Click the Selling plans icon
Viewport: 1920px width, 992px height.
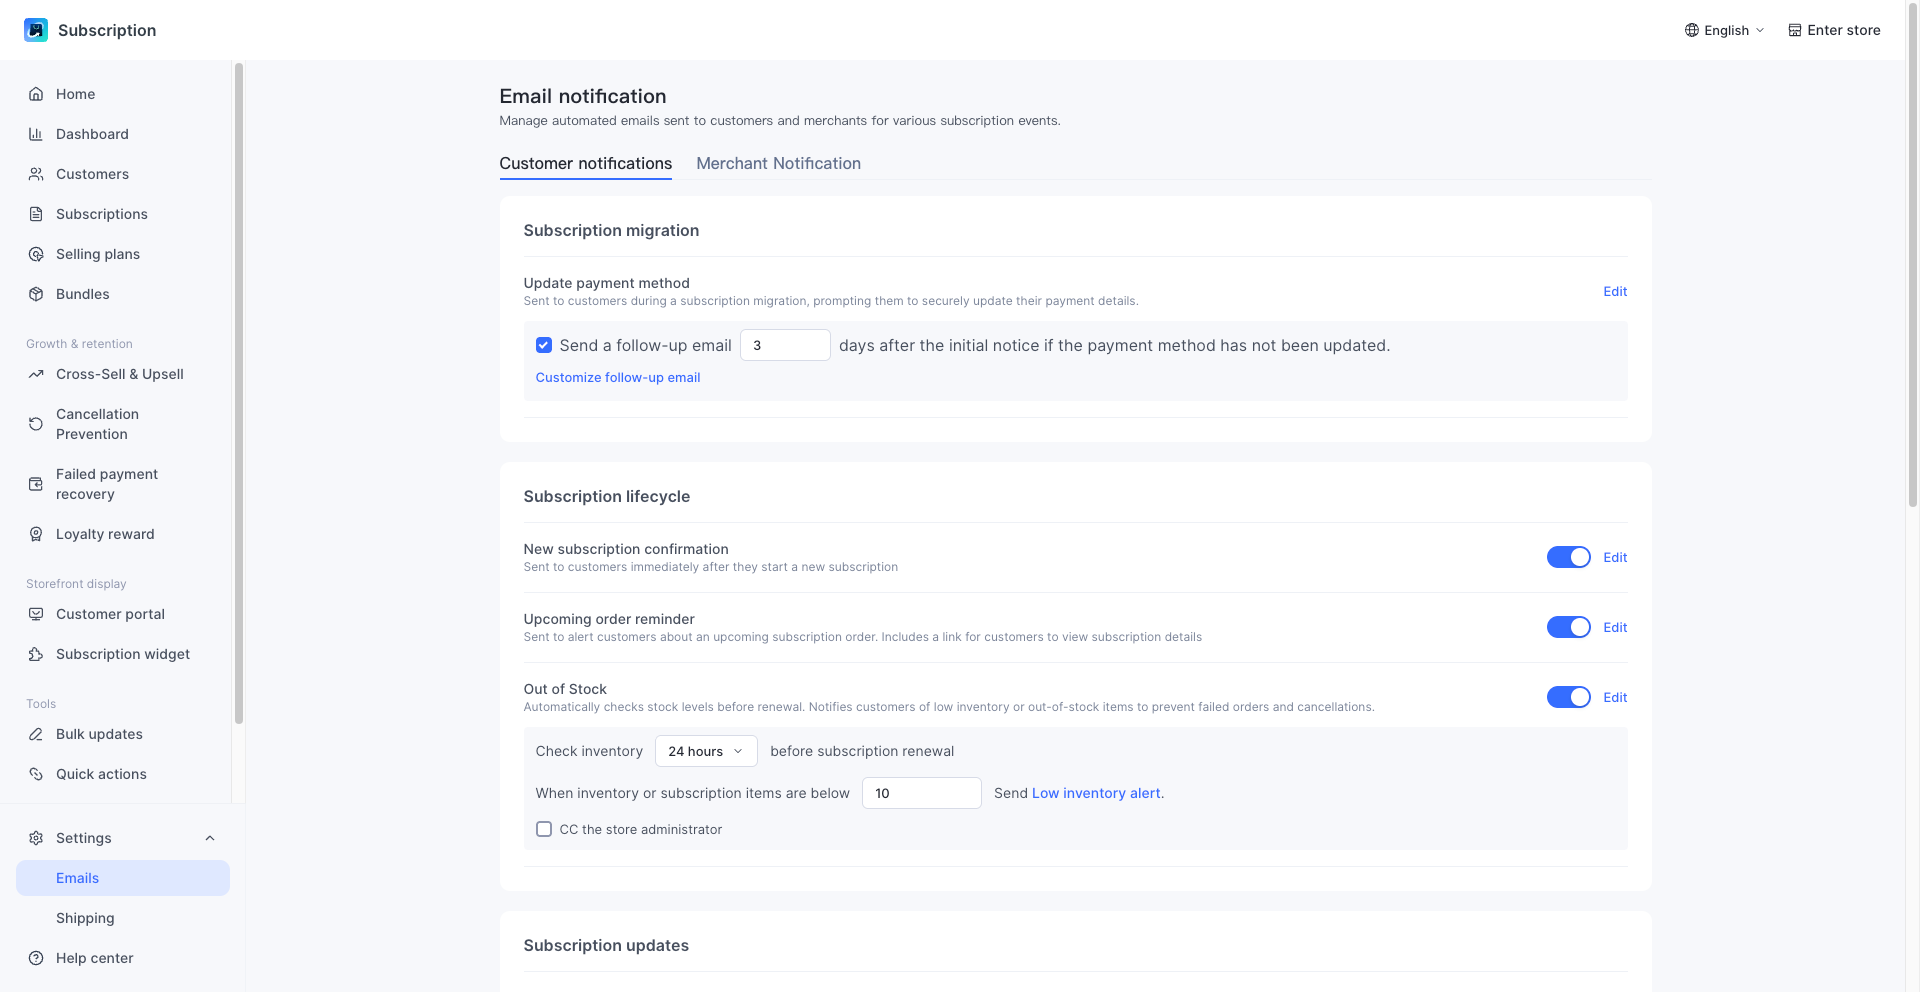point(36,254)
